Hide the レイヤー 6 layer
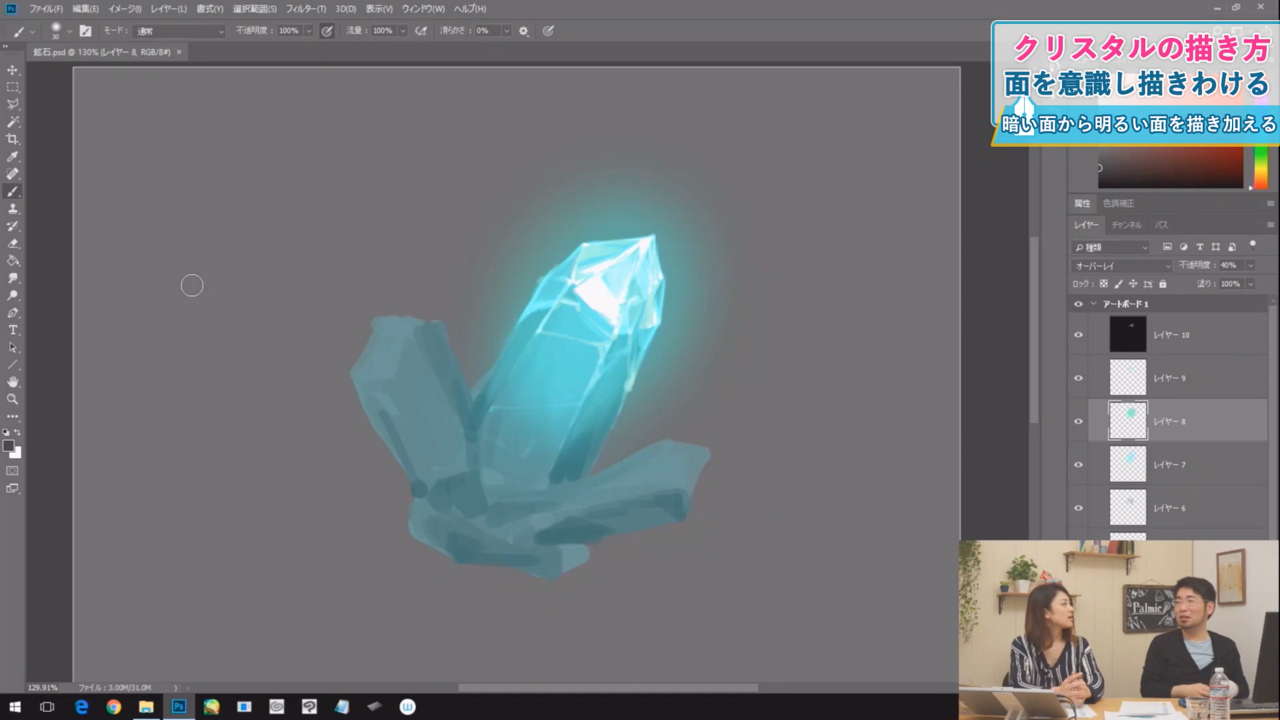The image size is (1280, 720). pos(1078,508)
